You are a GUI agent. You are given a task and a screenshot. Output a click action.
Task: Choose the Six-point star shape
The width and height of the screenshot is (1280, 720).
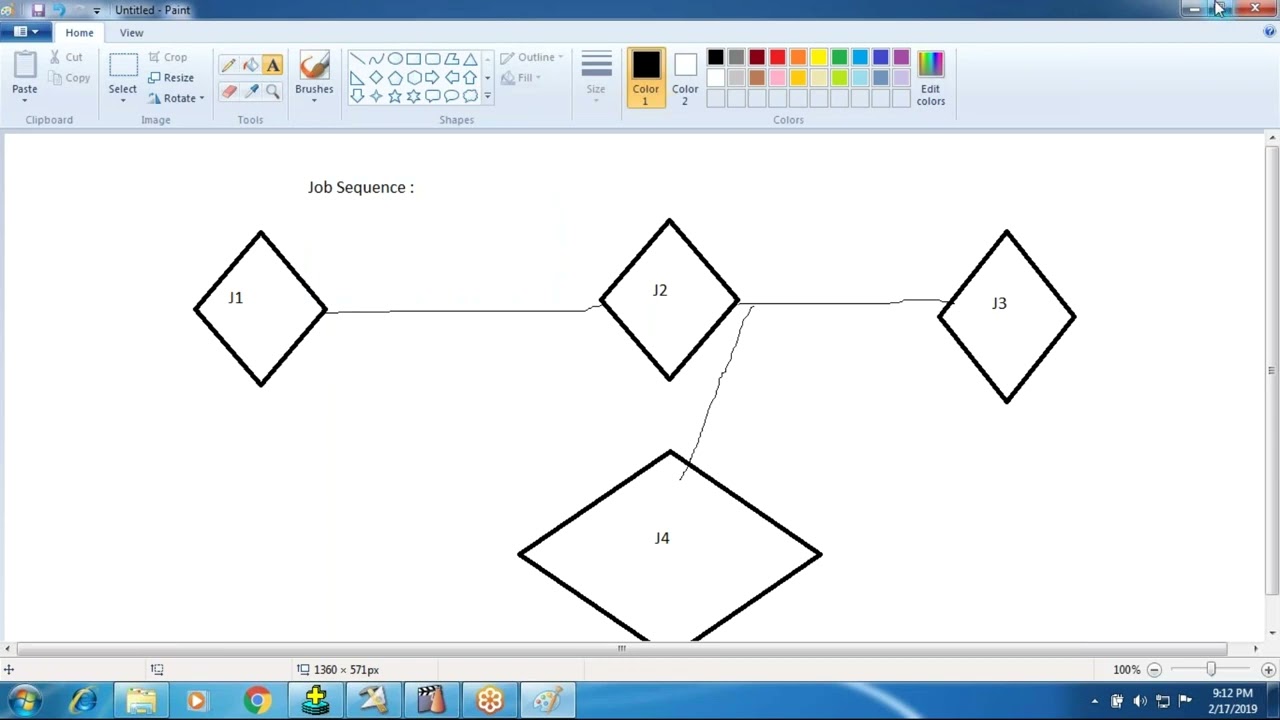tap(414, 96)
